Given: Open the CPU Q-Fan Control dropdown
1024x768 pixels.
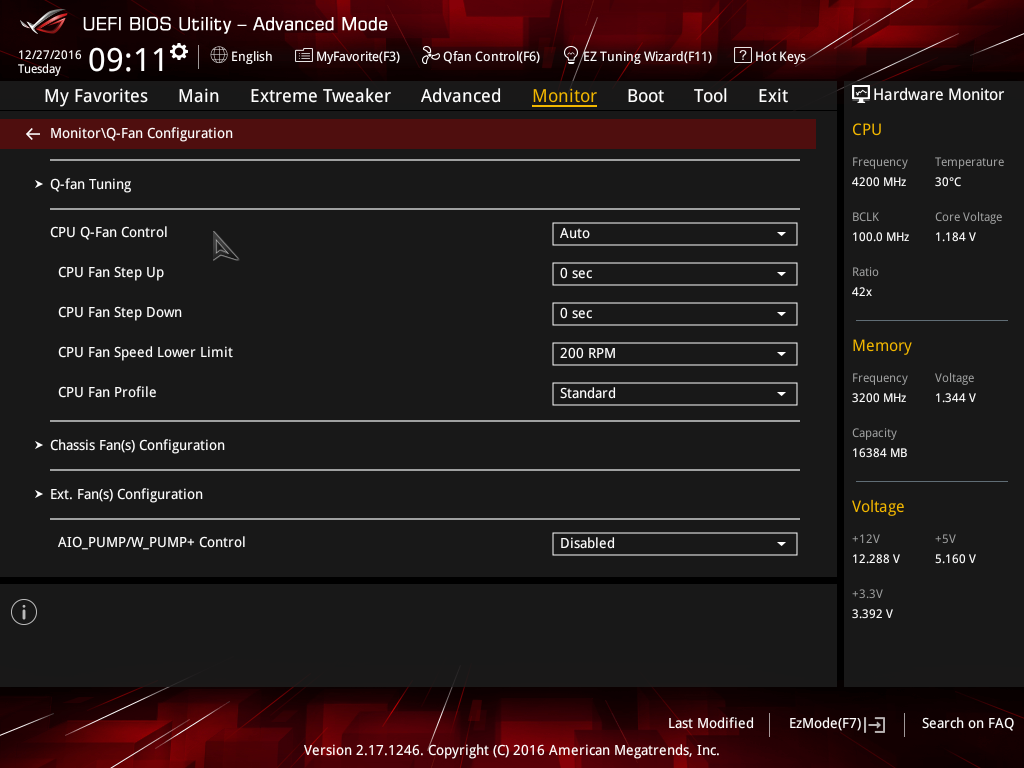Looking at the screenshot, I should 674,234.
